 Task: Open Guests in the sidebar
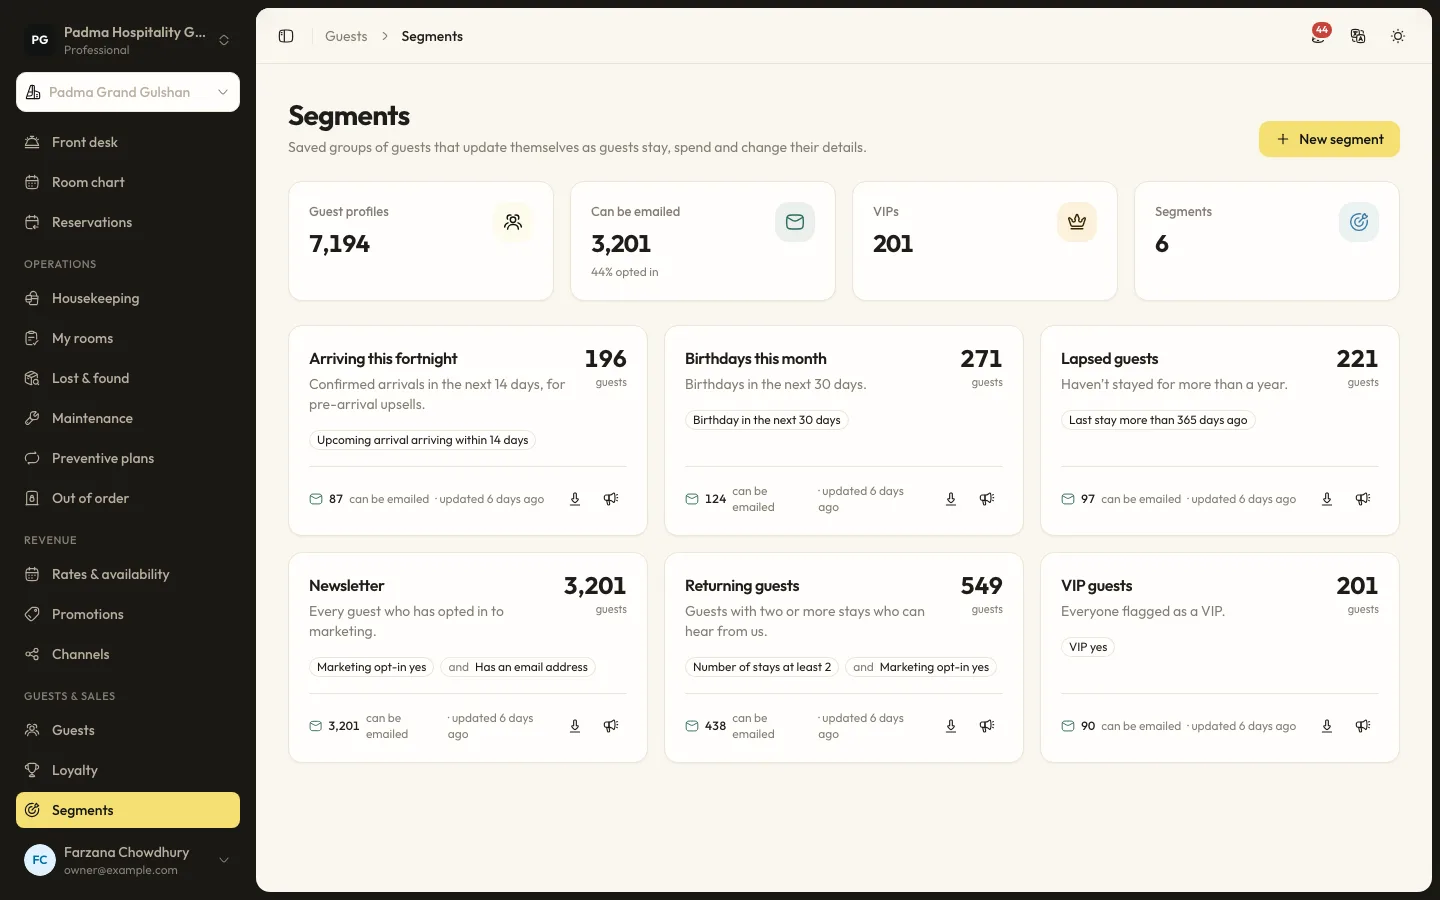click(x=128, y=730)
